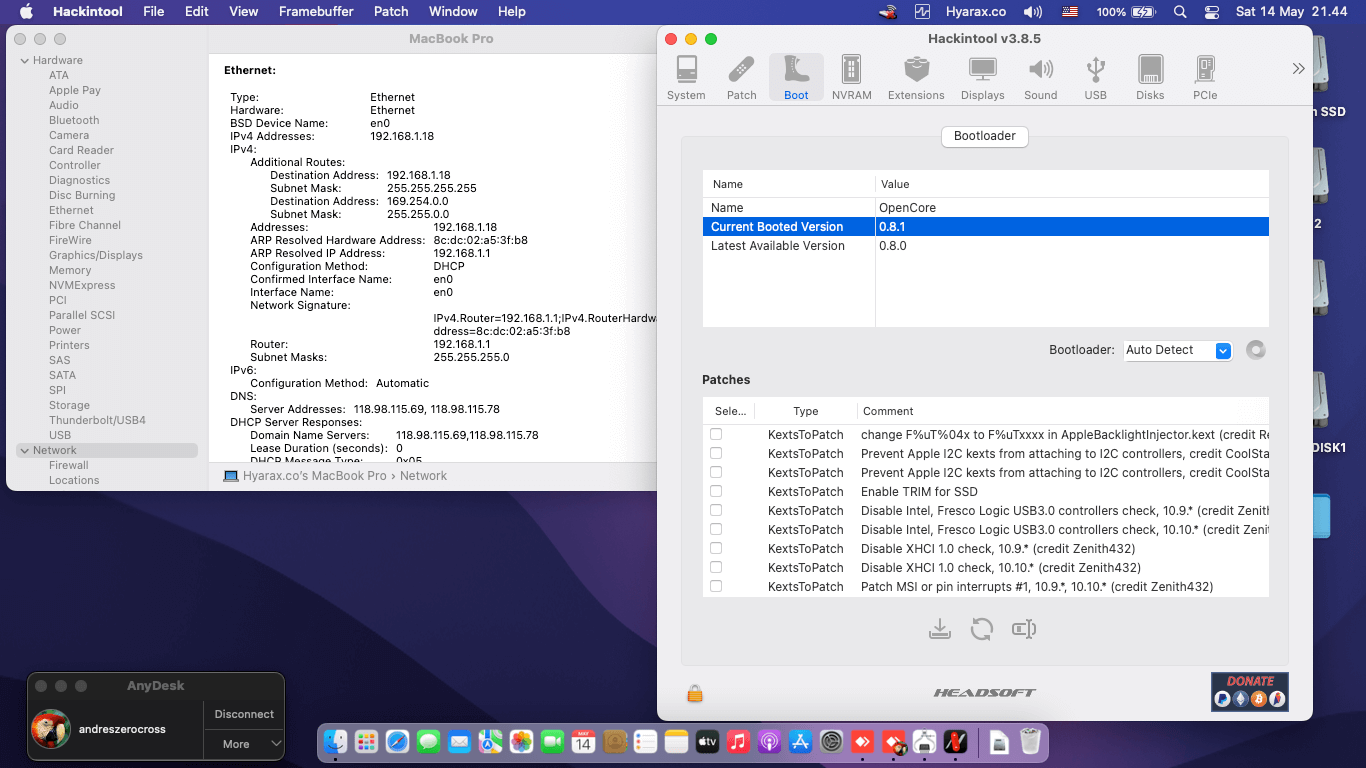The height and width of the screenshot is (768, 1366).
Task: Open the System tab in Hackintool toolbar
Action: point(686,77)
